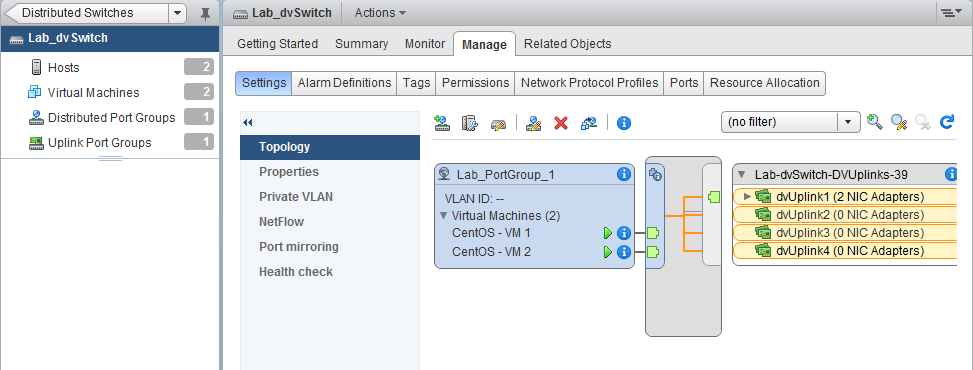Click the port box for CentOS - VM 2
973x370 pixels.
coord(653,252)
